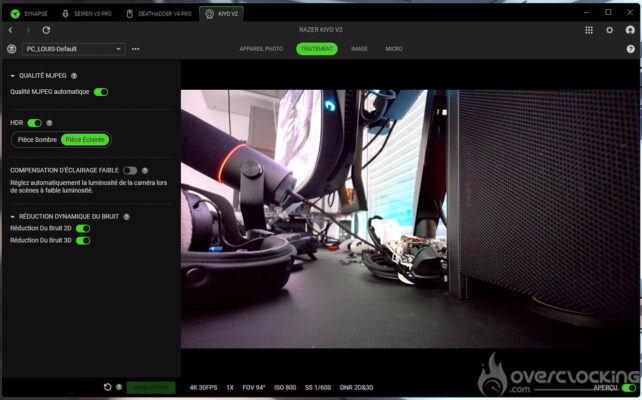Select the Pièce Éclairée HDR mode

click(85, 140)
